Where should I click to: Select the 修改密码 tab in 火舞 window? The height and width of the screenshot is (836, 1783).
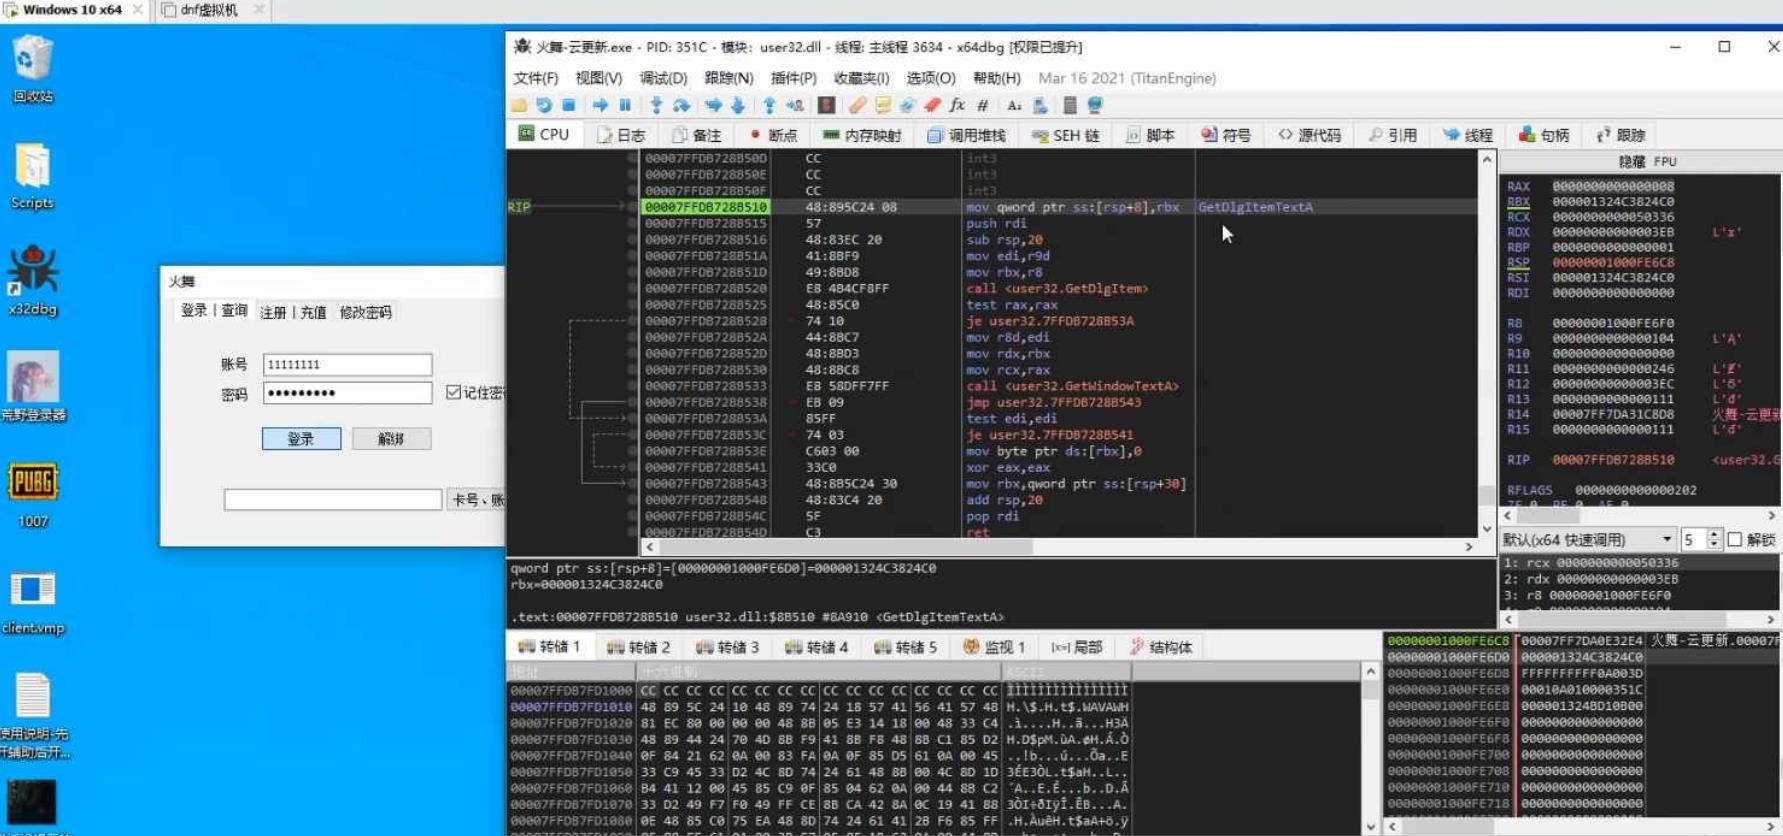pos(365,312)
